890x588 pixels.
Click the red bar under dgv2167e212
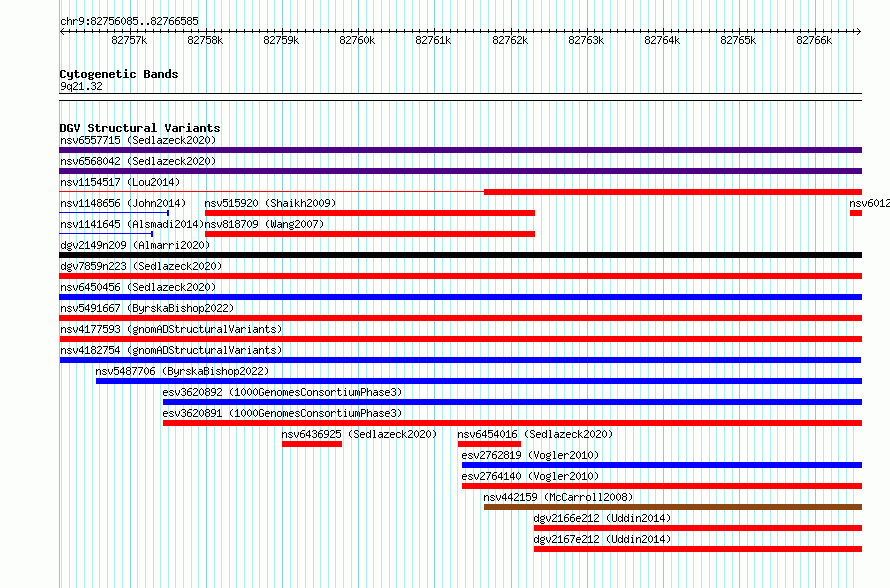(698, 549)
